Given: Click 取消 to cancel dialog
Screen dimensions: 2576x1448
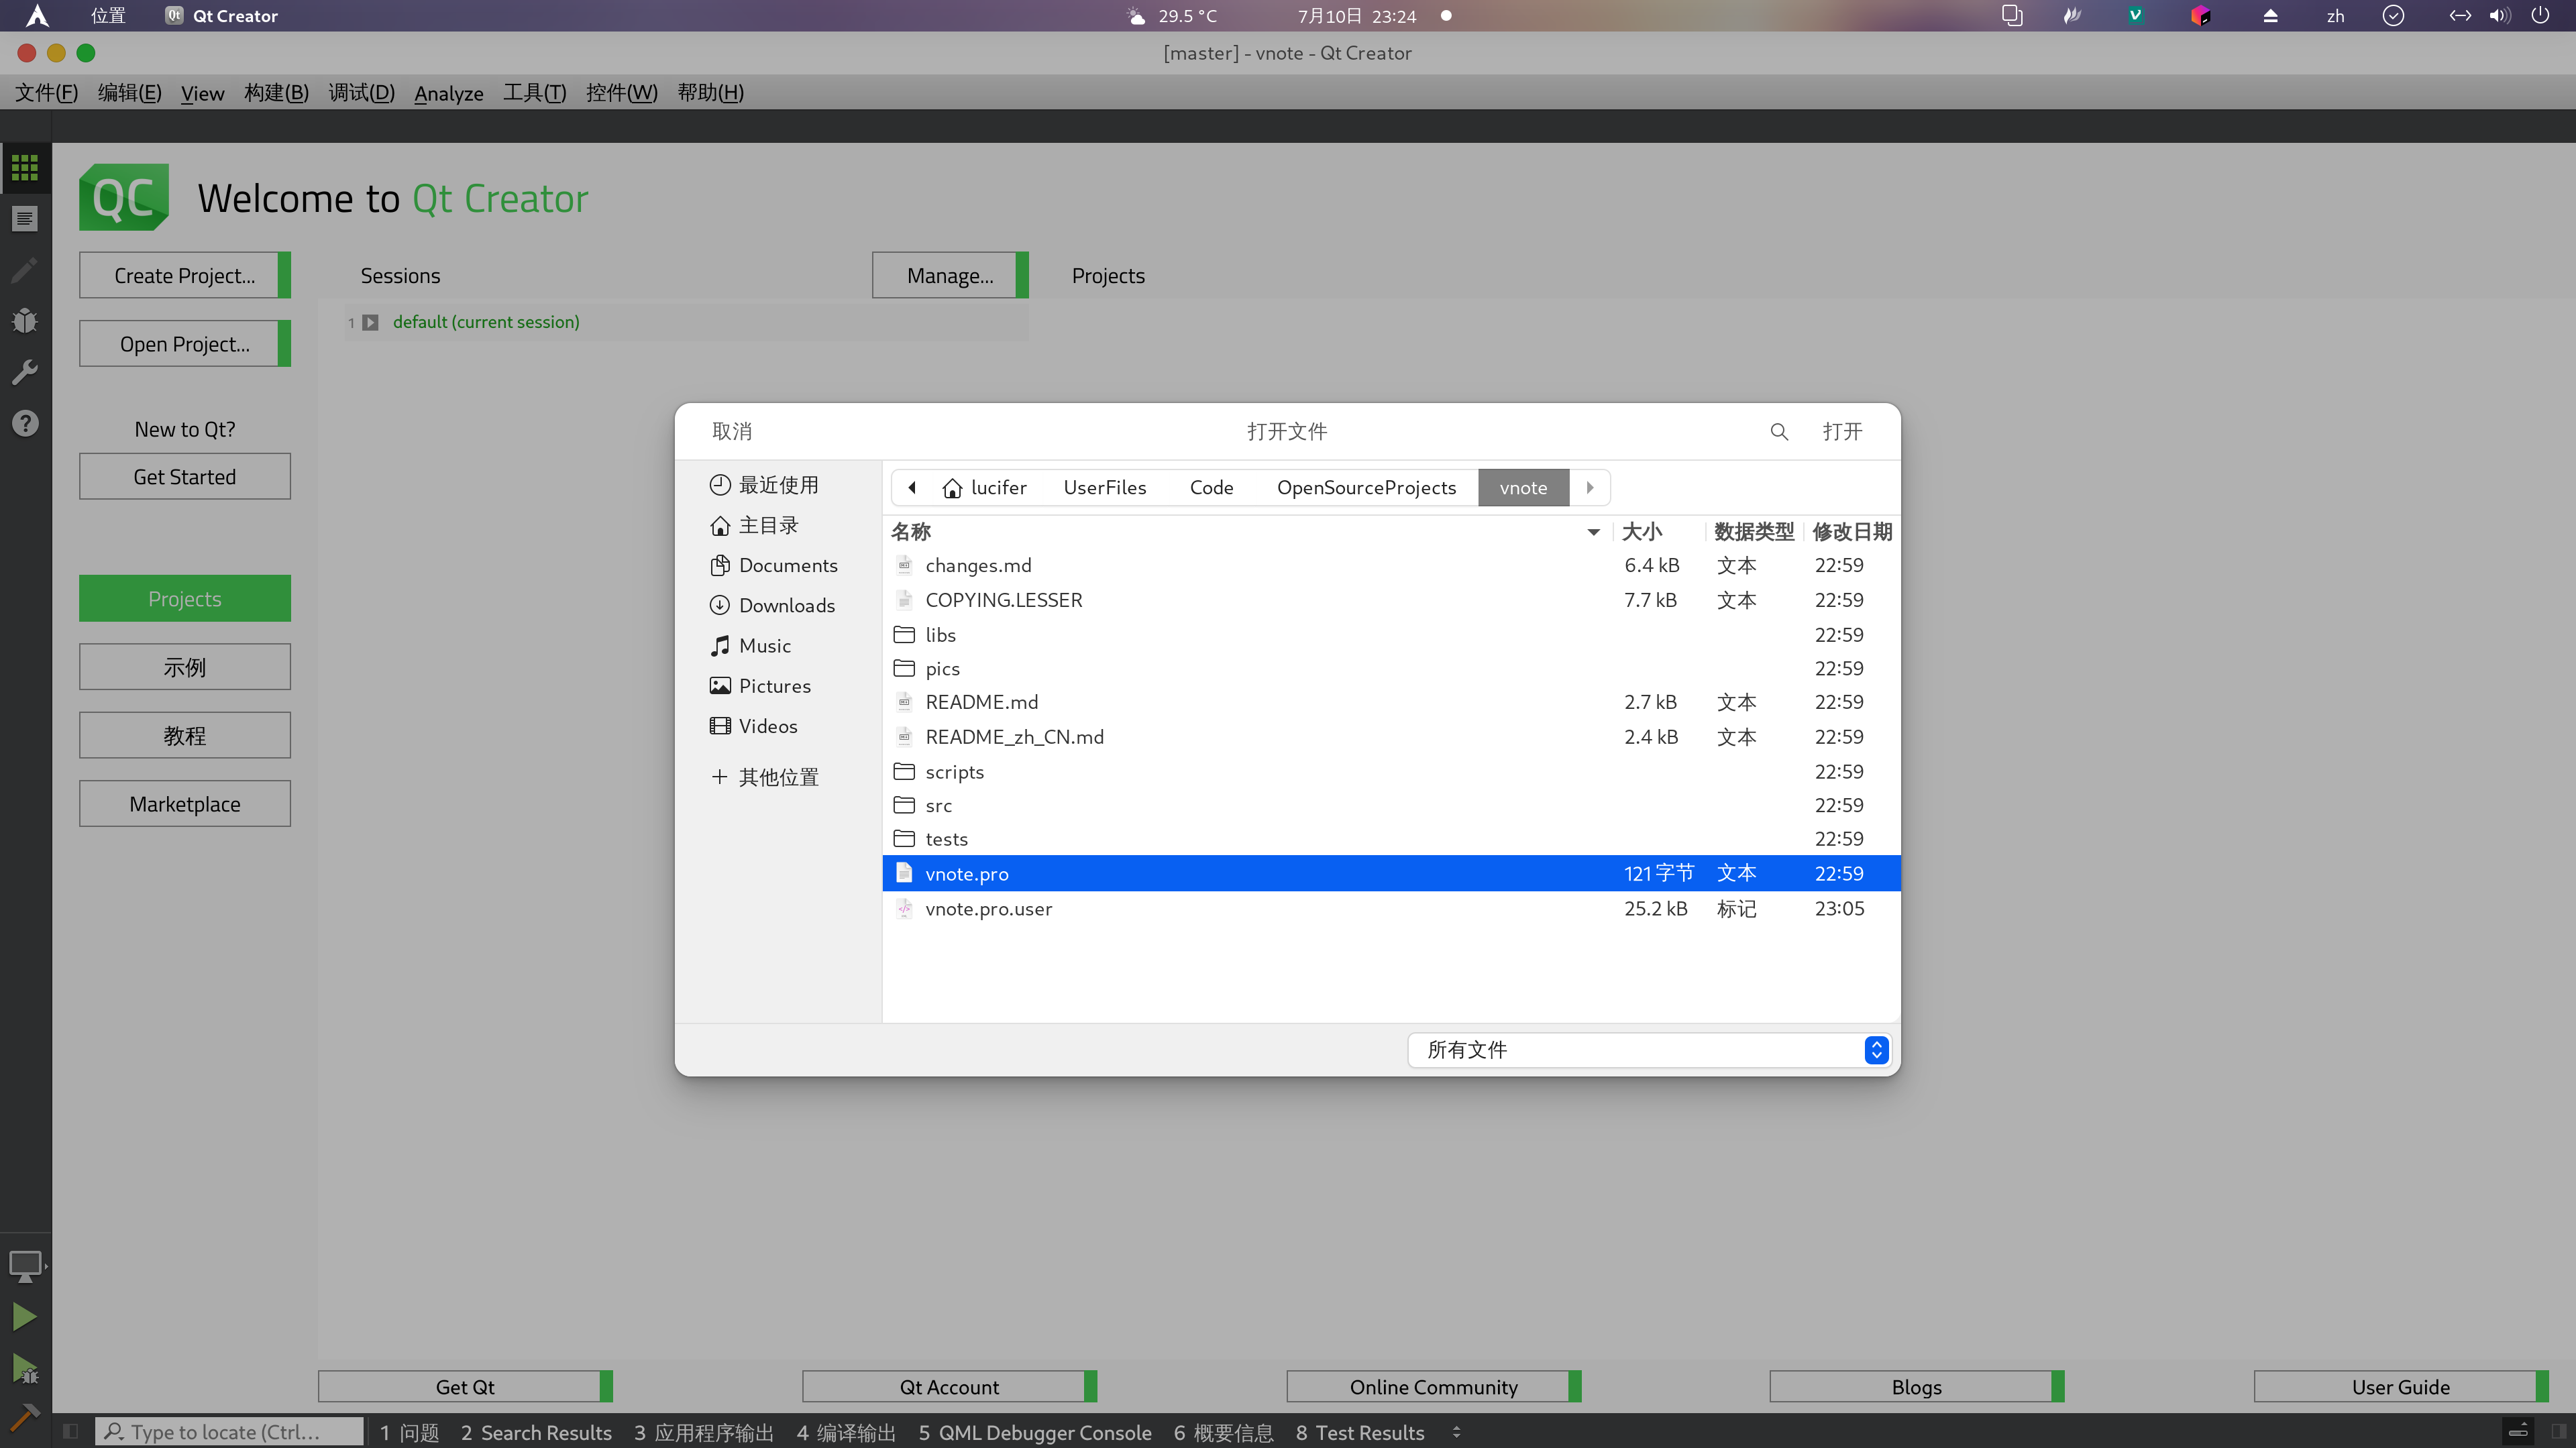Looking at the screenshot, I should click(x=731, y=431).
